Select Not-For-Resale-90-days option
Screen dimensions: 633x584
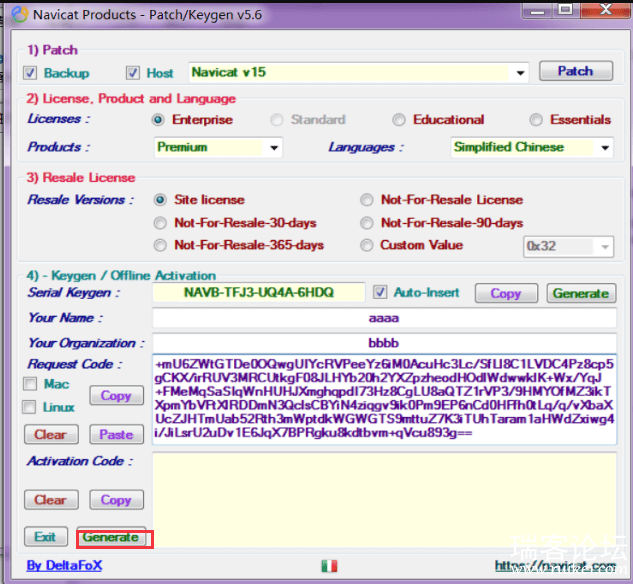[367, 223]
